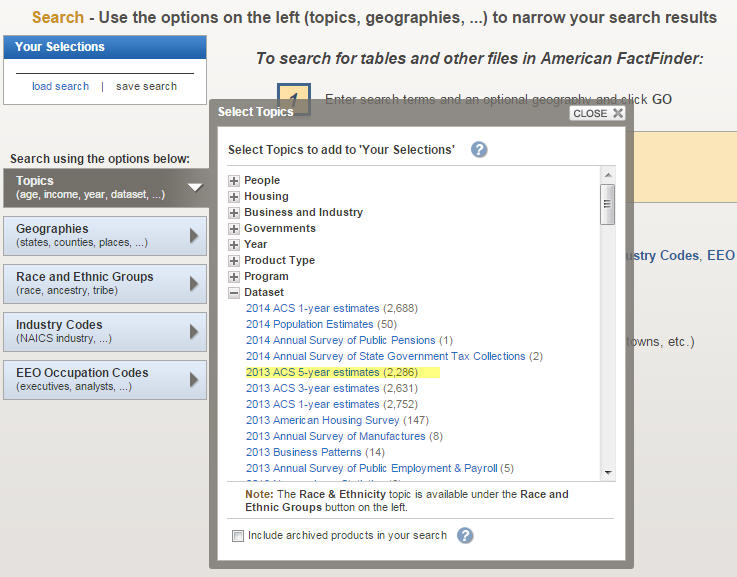Click the topics list scroll up arrow
The image size is (737, 577).
tap(608, 175)
